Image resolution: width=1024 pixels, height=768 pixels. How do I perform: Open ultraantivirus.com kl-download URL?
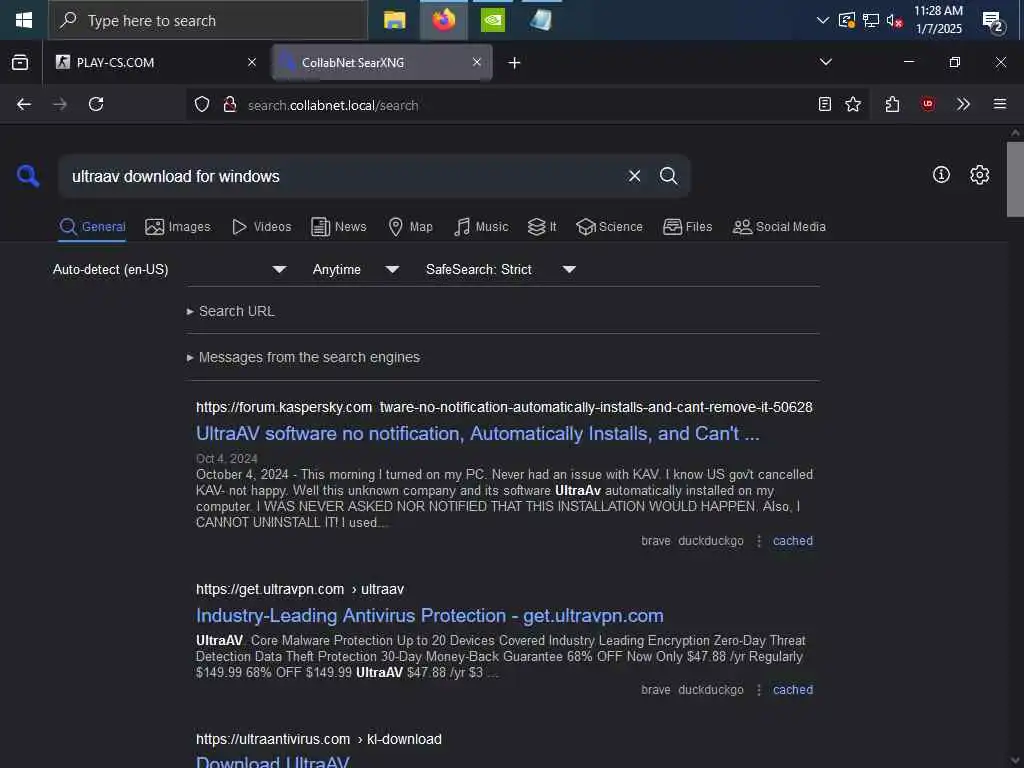coord(319,739)
